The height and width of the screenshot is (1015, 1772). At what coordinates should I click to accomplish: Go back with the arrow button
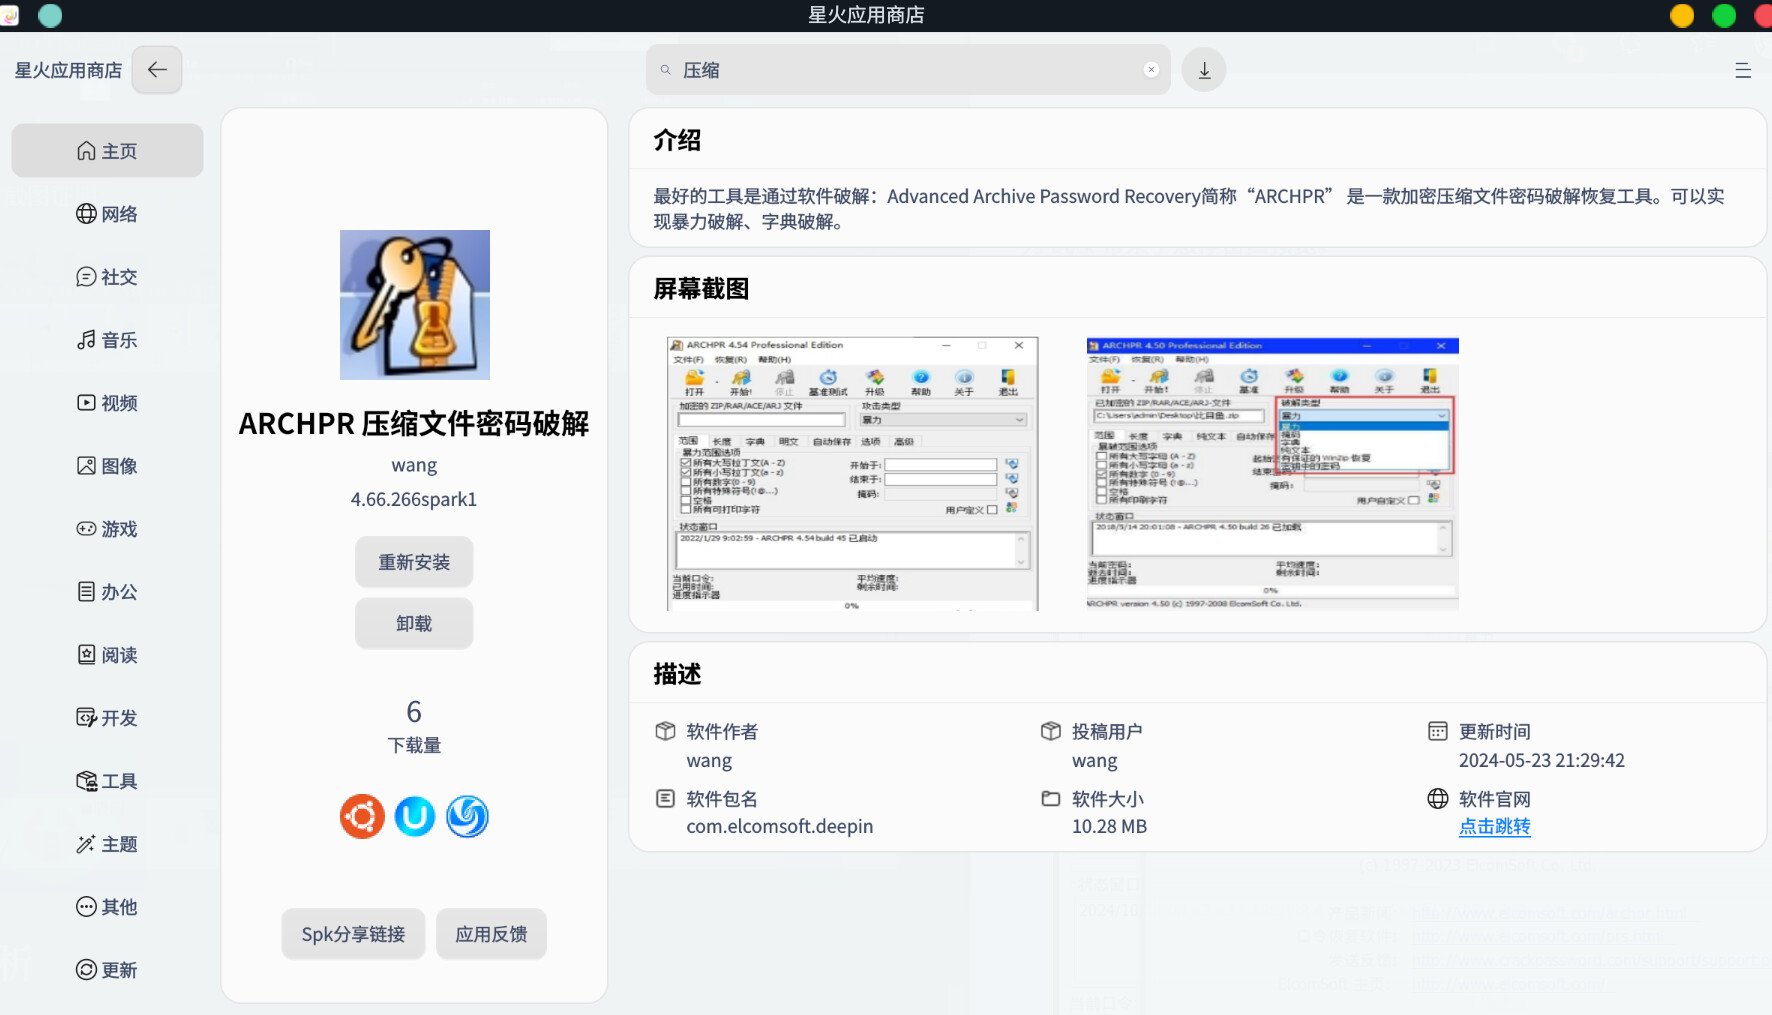pyautogui.click(x=157, y=70)
